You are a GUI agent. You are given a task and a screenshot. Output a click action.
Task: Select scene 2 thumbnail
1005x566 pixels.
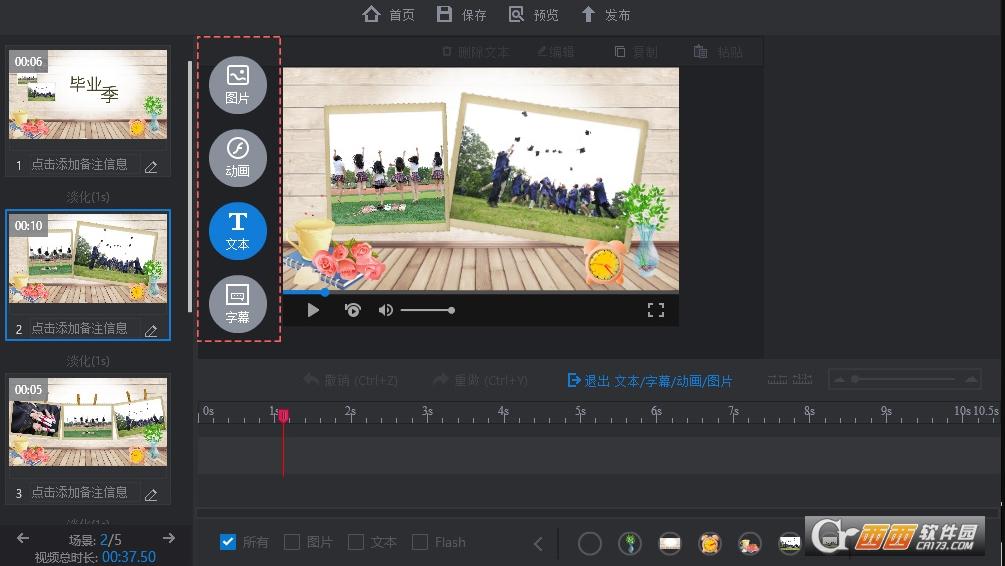pos(88,258)
